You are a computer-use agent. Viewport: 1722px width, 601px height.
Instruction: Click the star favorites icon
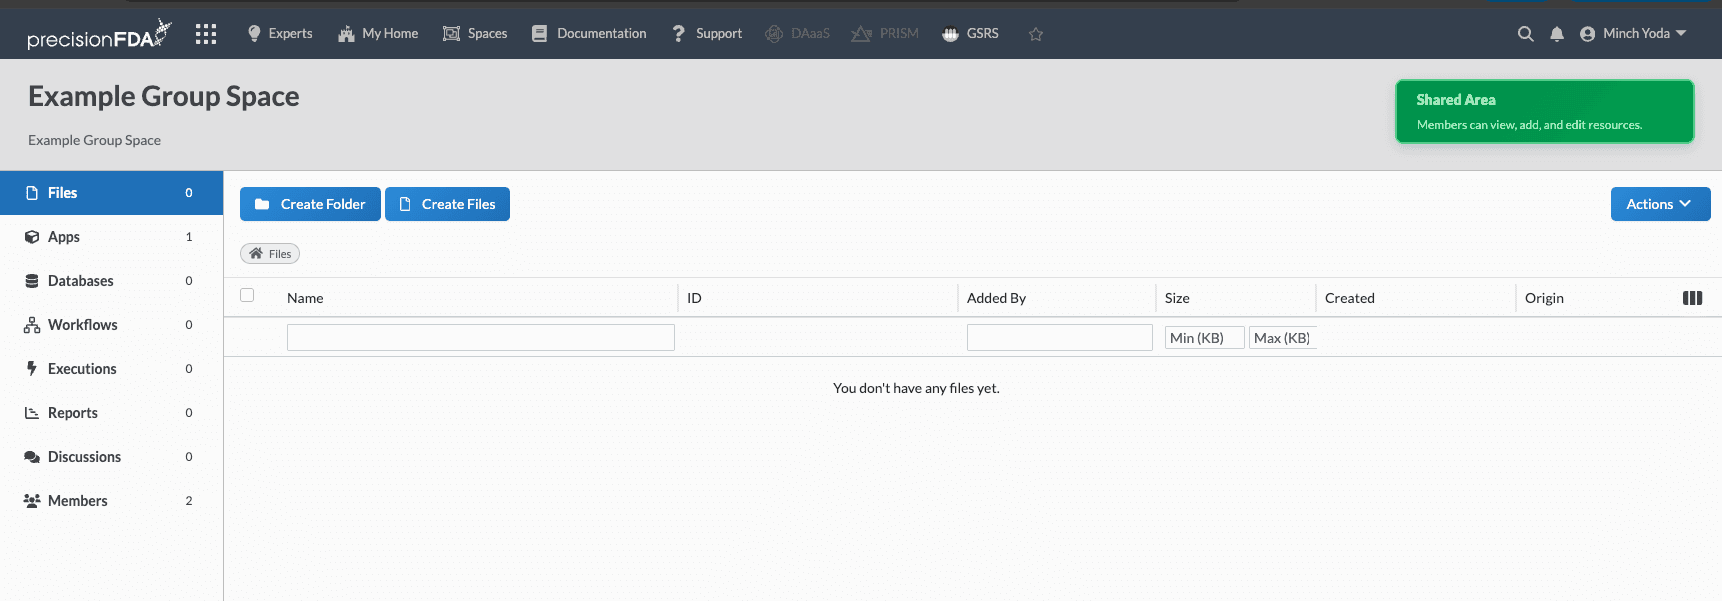tap(1036, 34)
